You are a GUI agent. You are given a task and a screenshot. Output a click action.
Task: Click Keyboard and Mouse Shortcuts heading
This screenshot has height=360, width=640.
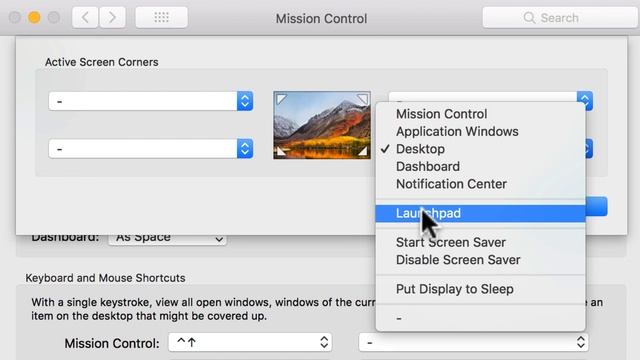click(x=105, y=278)
